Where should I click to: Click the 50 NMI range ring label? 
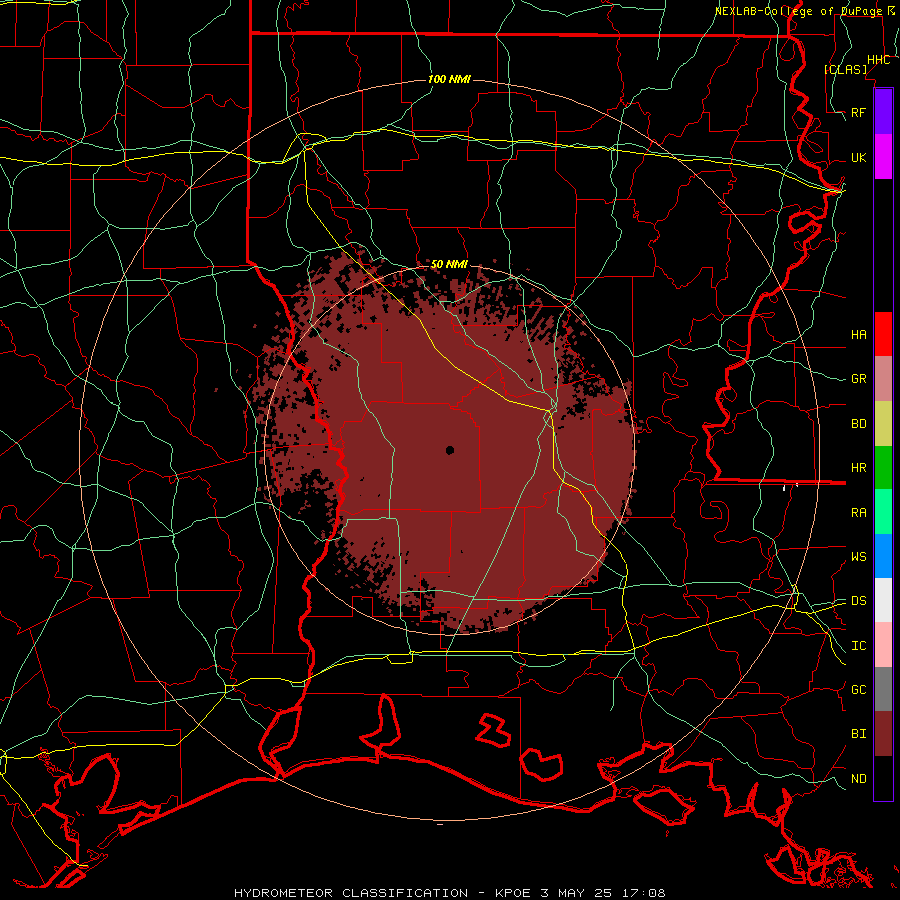(449, 264)
